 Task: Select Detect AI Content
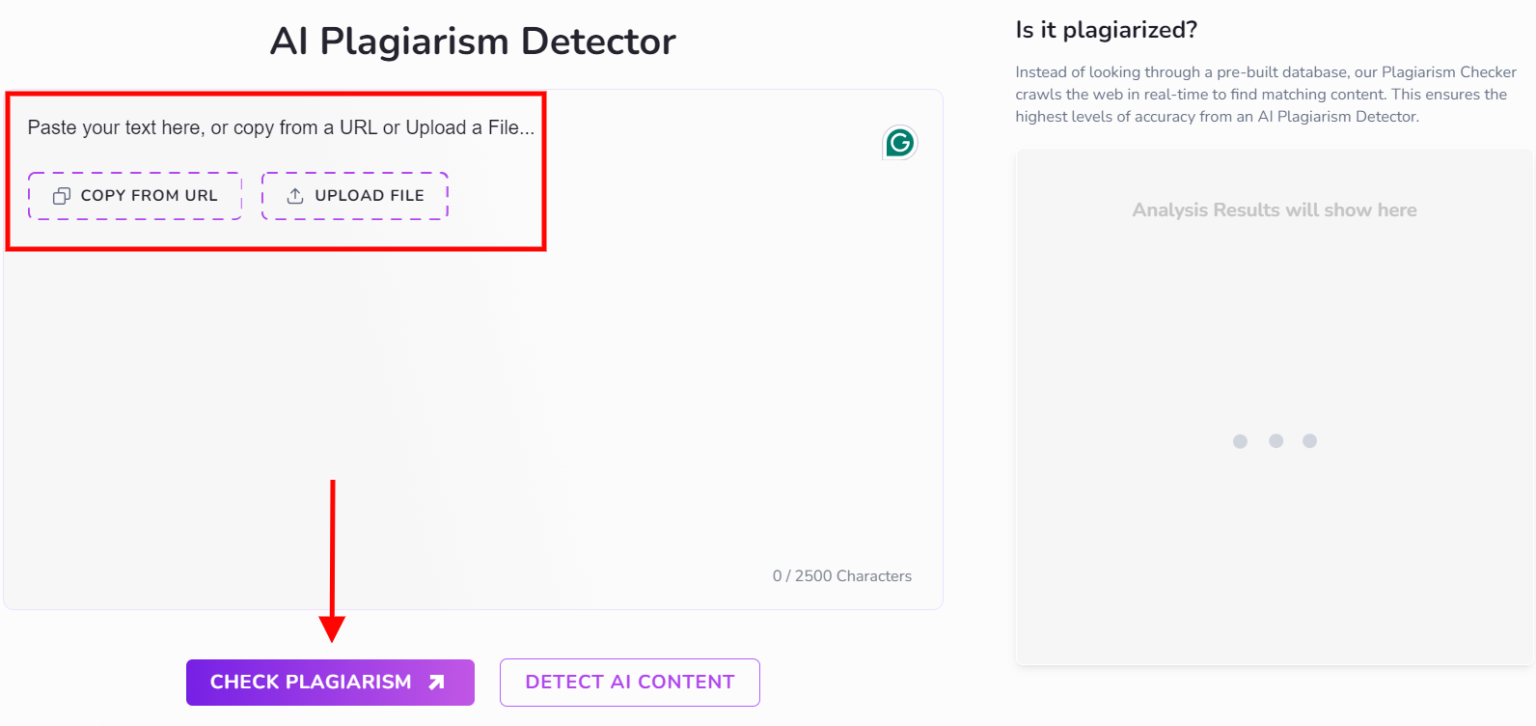point(629,682)
